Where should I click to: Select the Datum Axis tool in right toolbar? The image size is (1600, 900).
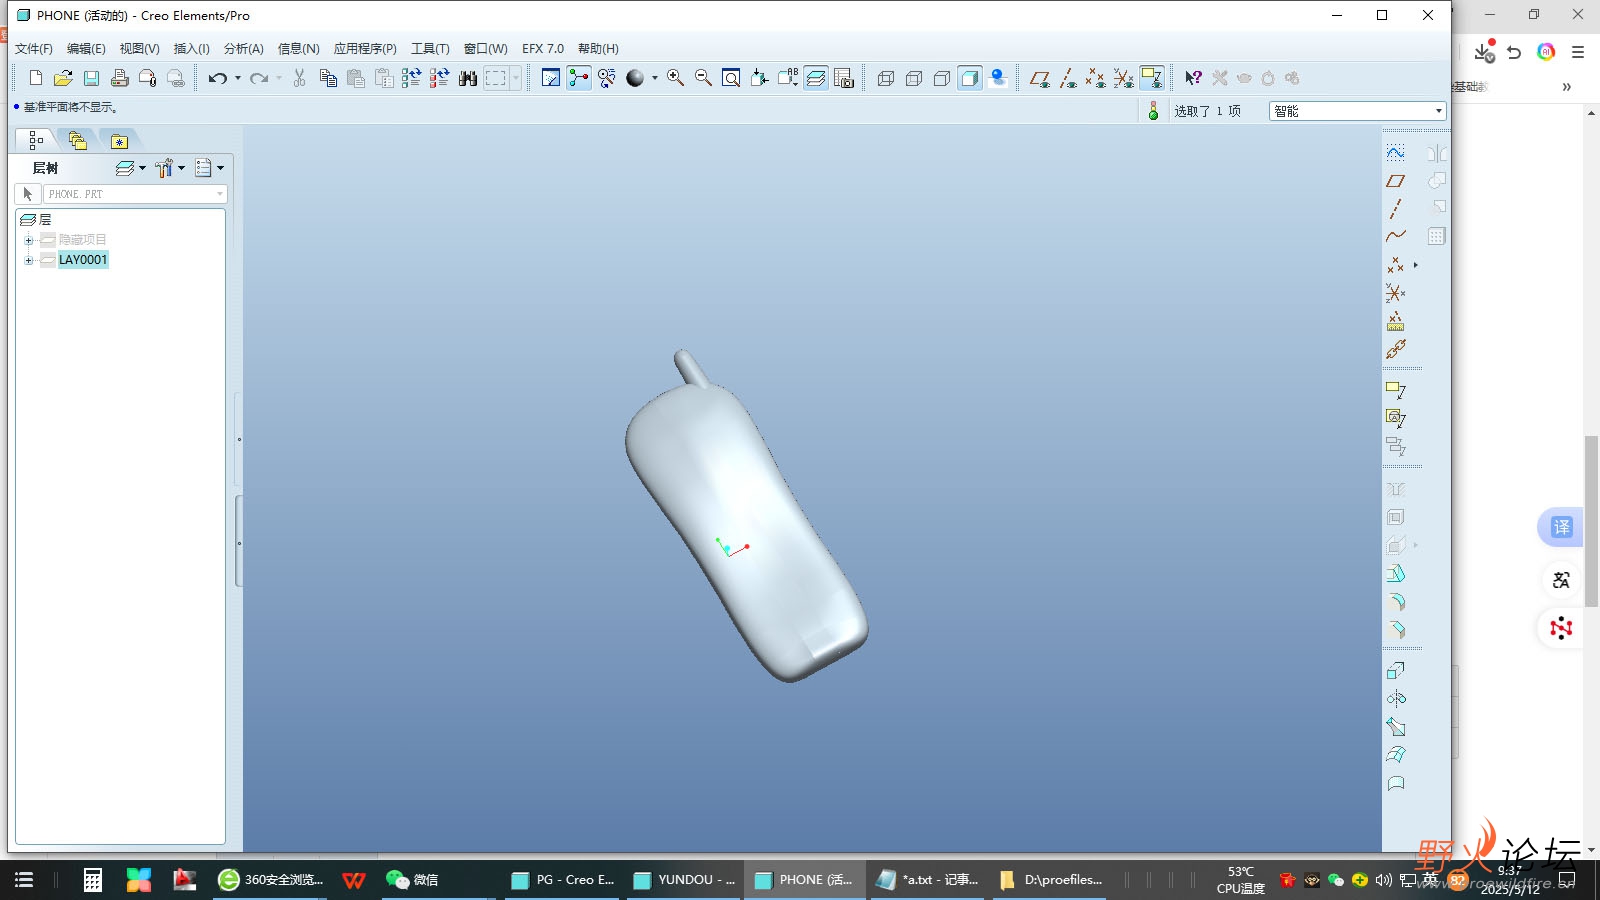[1396, 208]
